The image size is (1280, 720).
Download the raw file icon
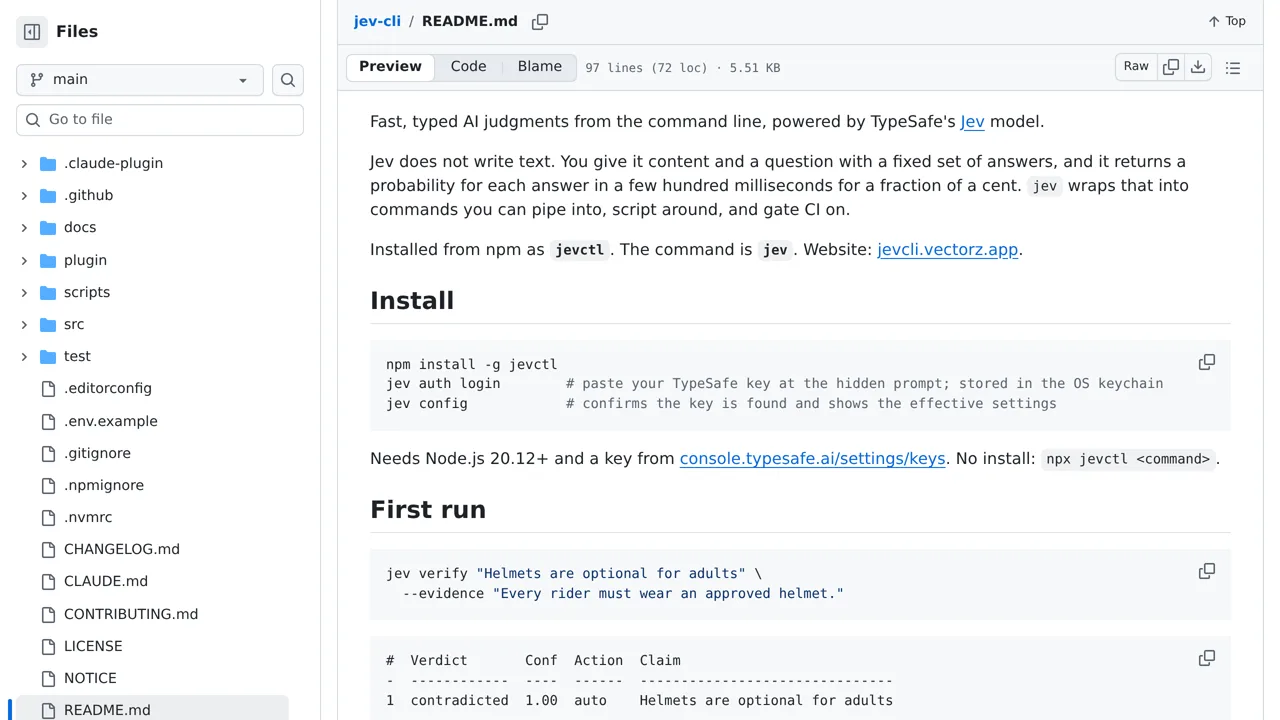[1198, 67]
